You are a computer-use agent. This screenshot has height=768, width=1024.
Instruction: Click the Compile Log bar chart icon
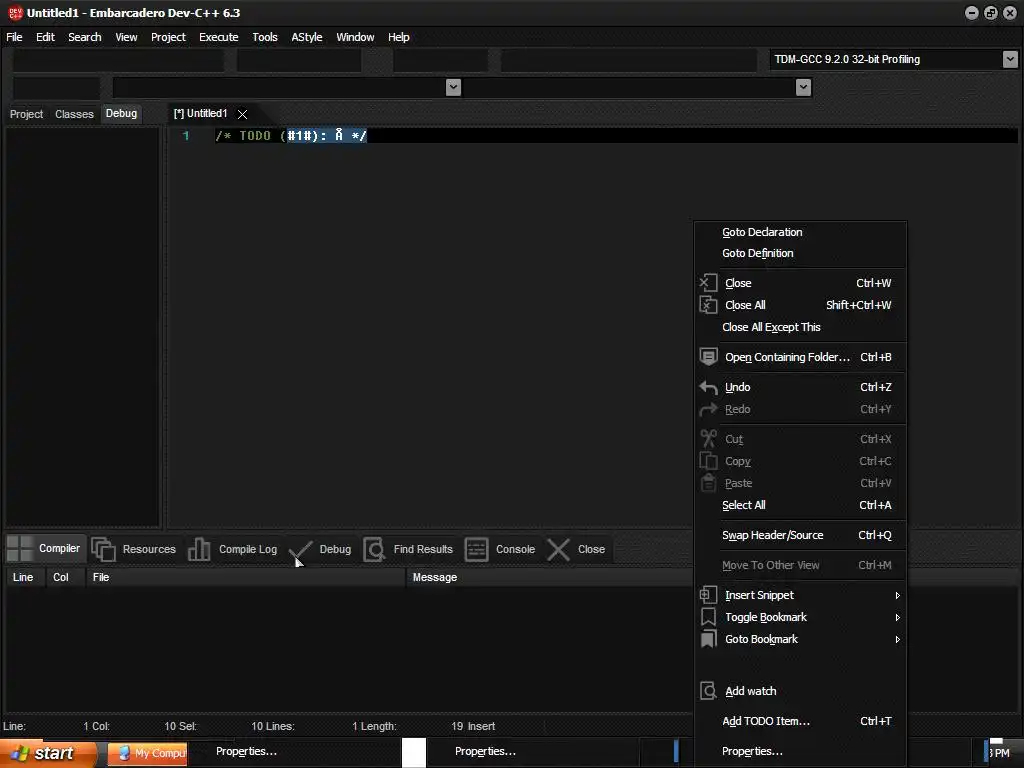[x=199, y=549]
